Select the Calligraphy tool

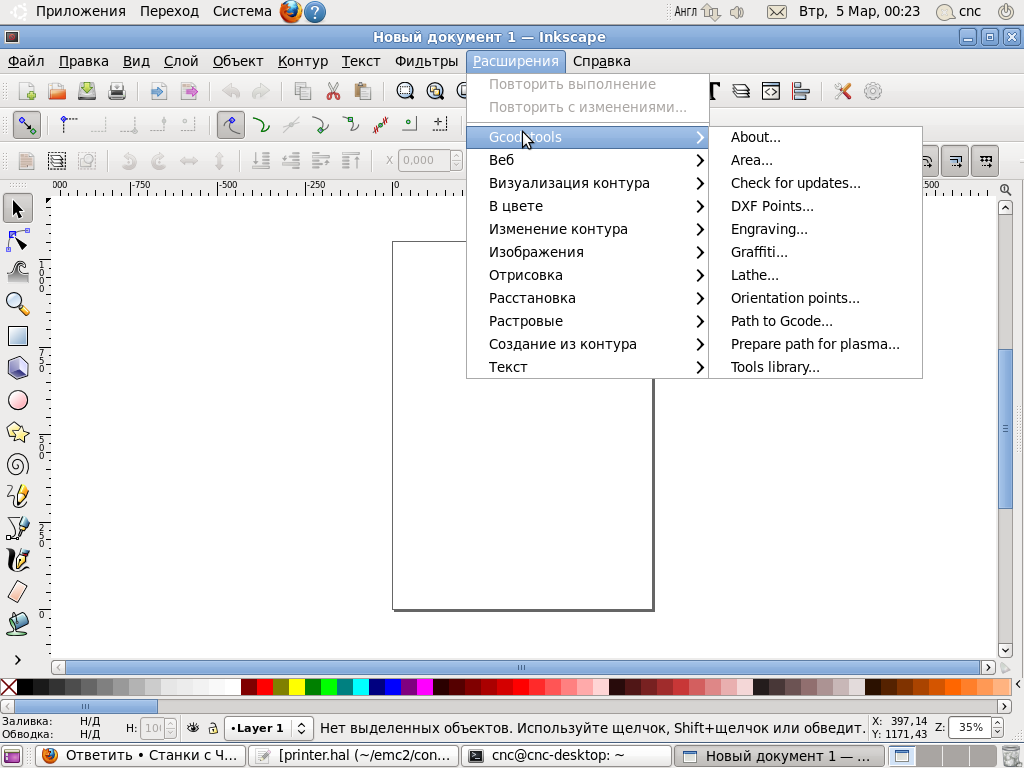[x=18, y=560]
